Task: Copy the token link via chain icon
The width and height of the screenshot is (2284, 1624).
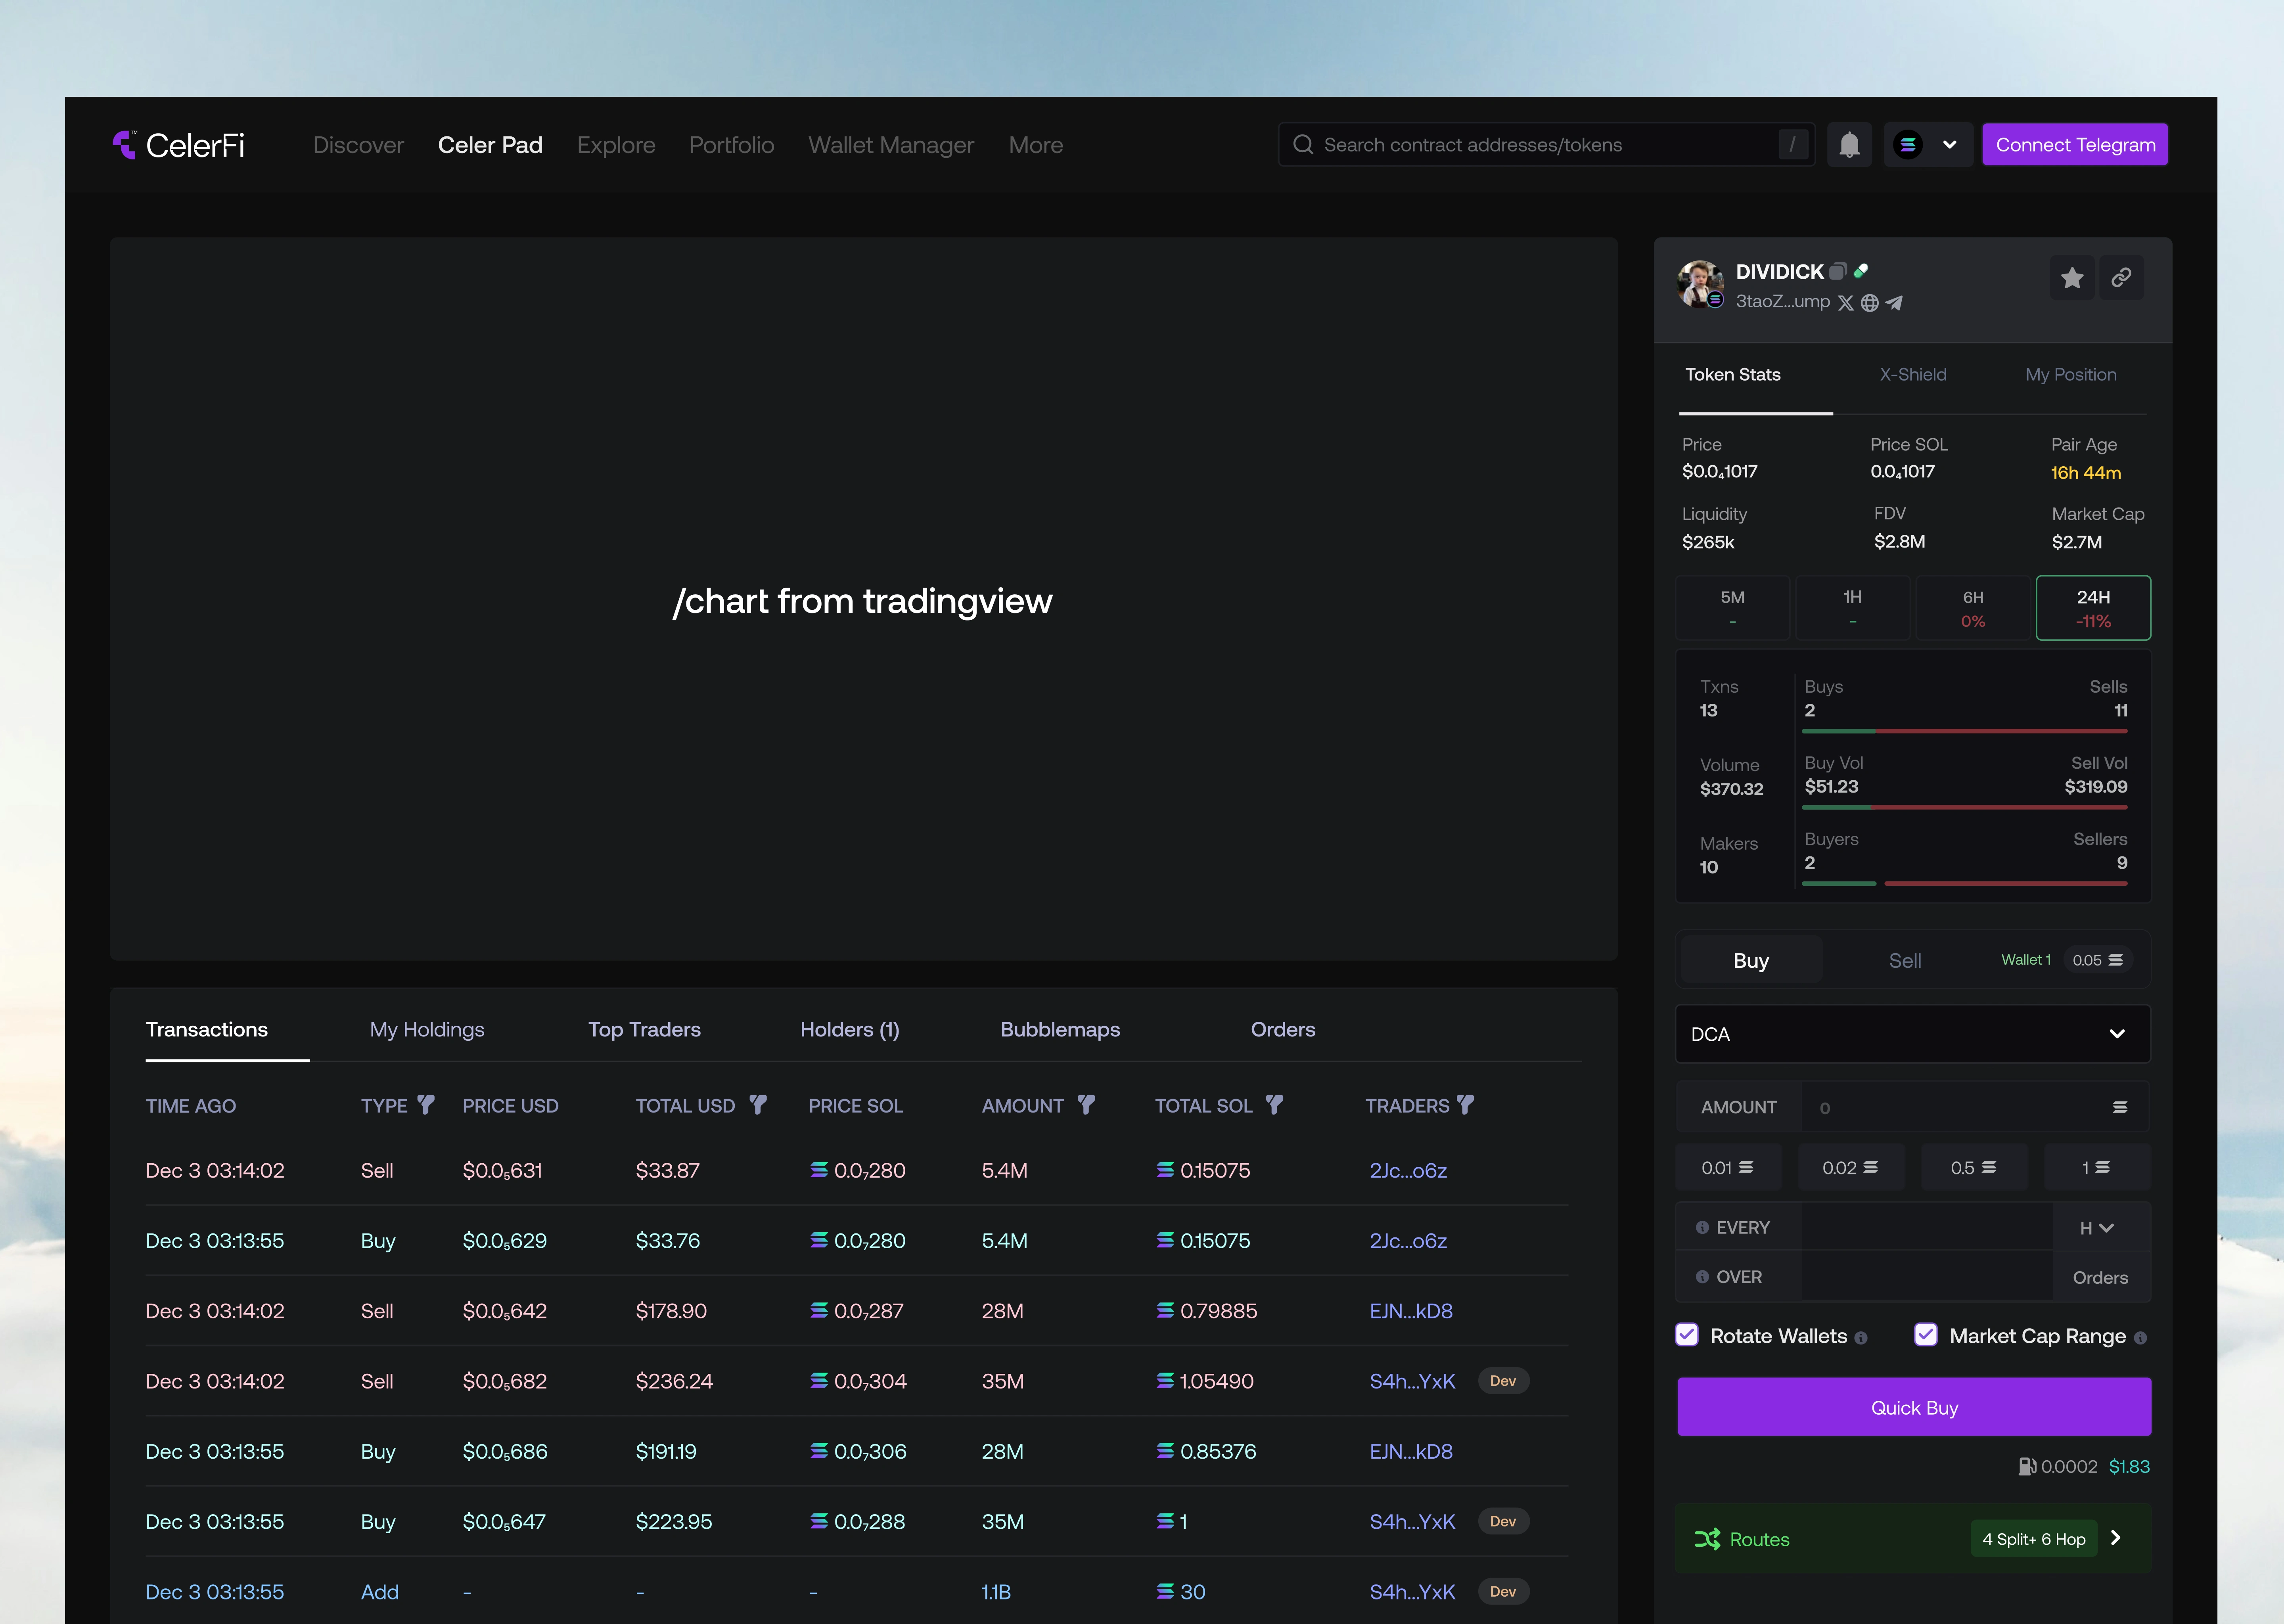Action: pos(2121,278)
